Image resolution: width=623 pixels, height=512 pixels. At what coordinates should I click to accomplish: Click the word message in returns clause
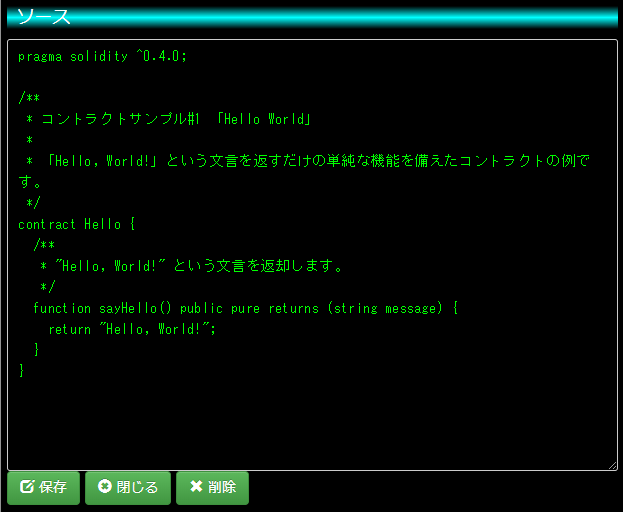click(411, 308)
